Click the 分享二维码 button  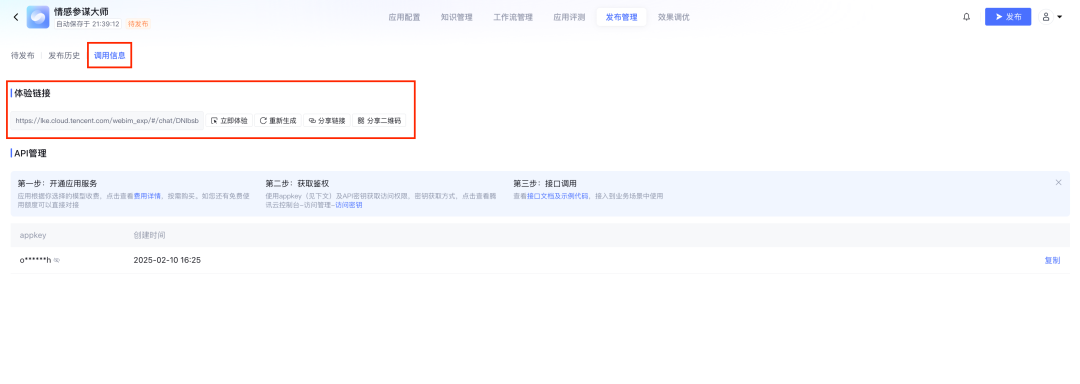(x=380, y=120)
